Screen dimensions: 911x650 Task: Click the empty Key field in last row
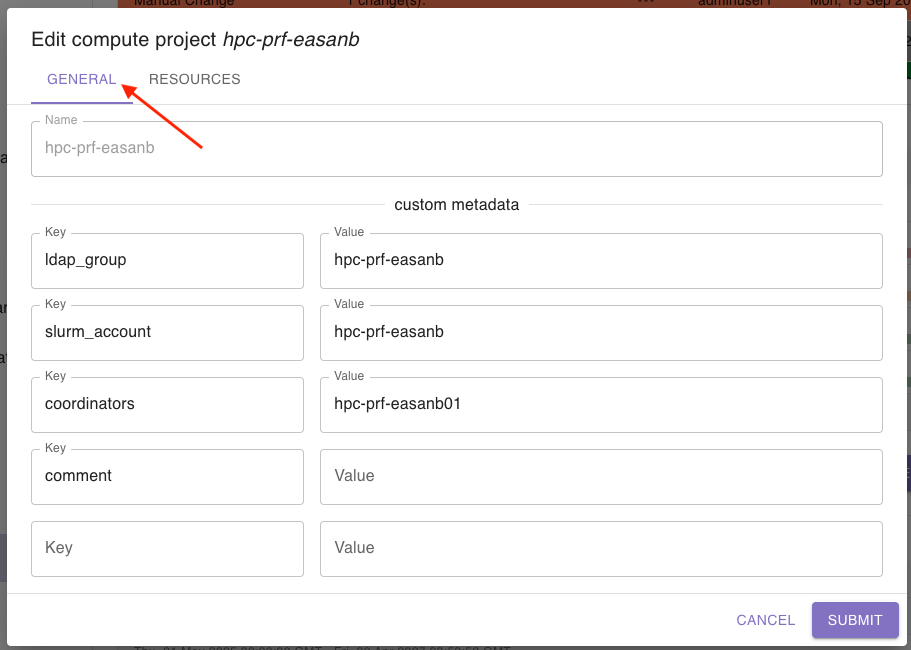(167, 548)
